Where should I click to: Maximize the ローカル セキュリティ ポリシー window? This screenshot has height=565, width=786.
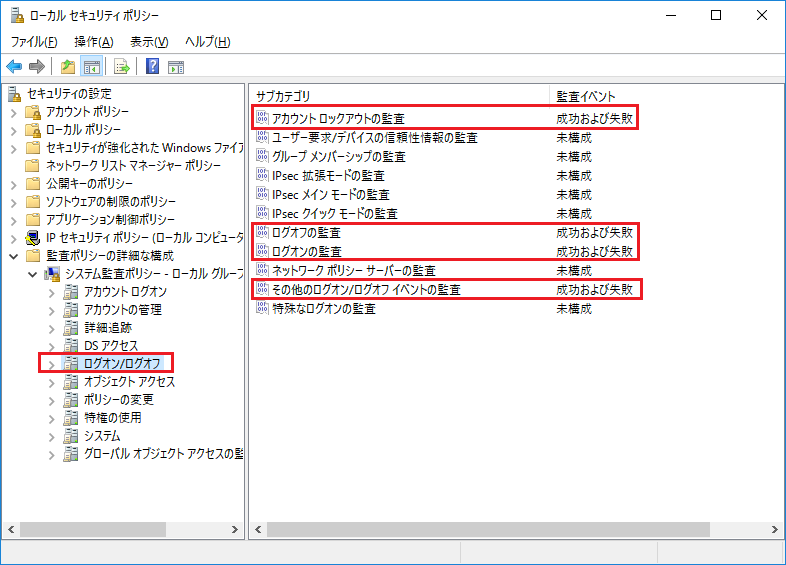716,15
